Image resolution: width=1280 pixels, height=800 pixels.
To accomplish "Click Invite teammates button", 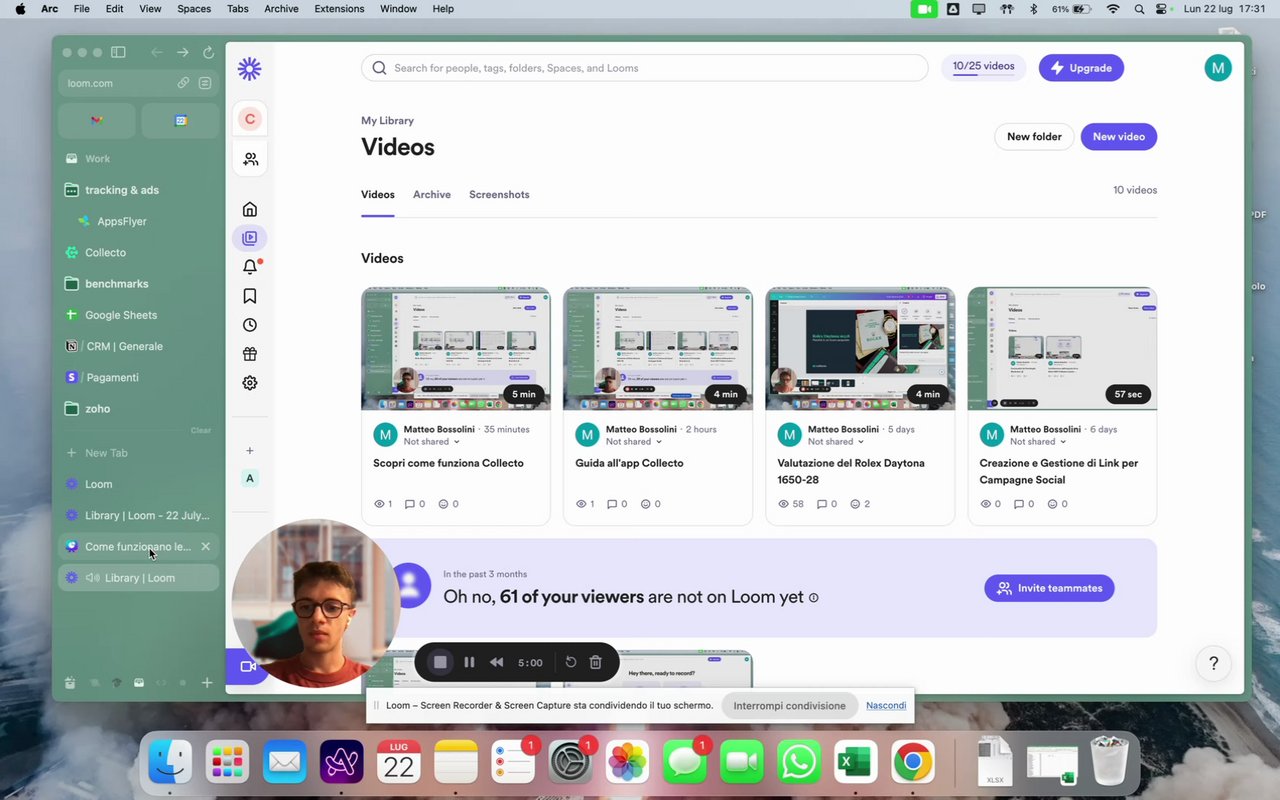I will pos(1049,588).
